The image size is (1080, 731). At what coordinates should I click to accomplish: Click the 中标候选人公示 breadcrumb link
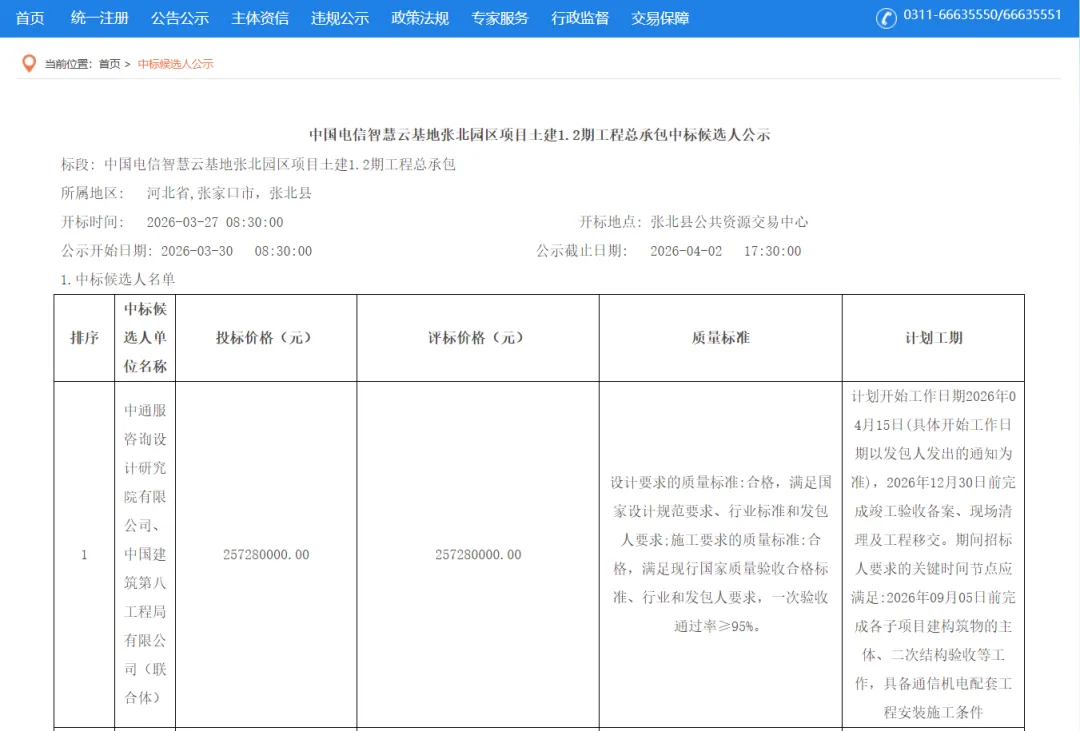(176, 64)
